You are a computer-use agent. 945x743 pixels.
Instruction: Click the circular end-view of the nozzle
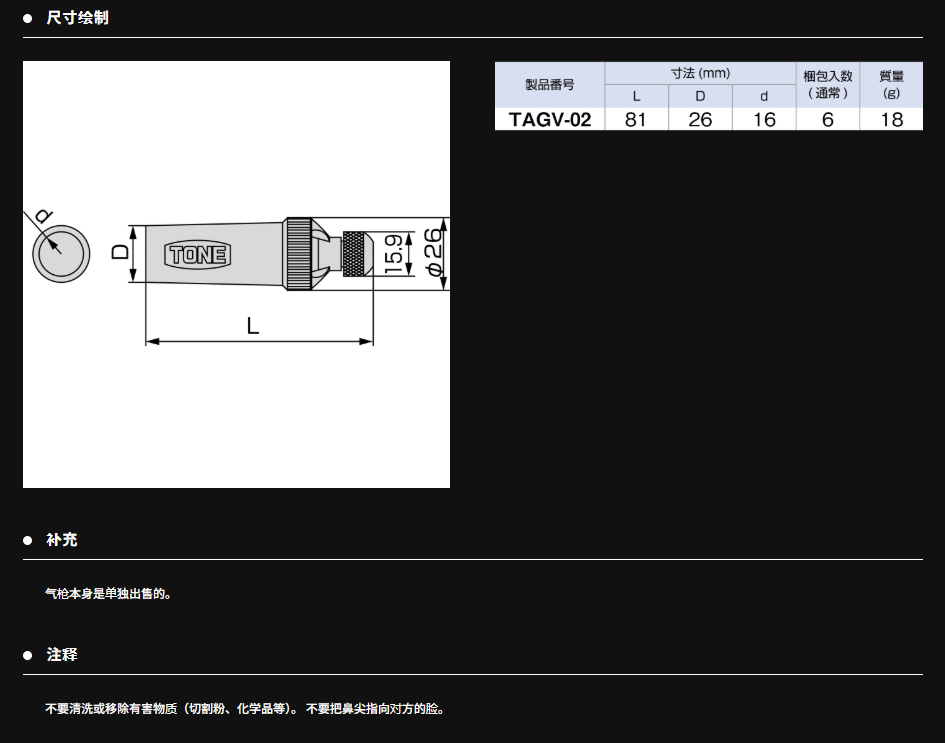tap(61, 254)
